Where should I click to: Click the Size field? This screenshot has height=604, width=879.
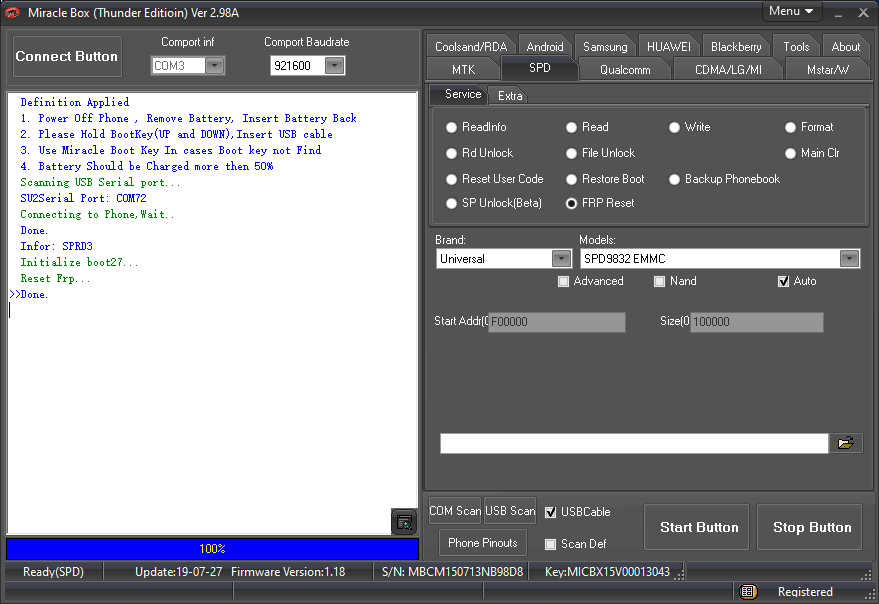point(757,322)
